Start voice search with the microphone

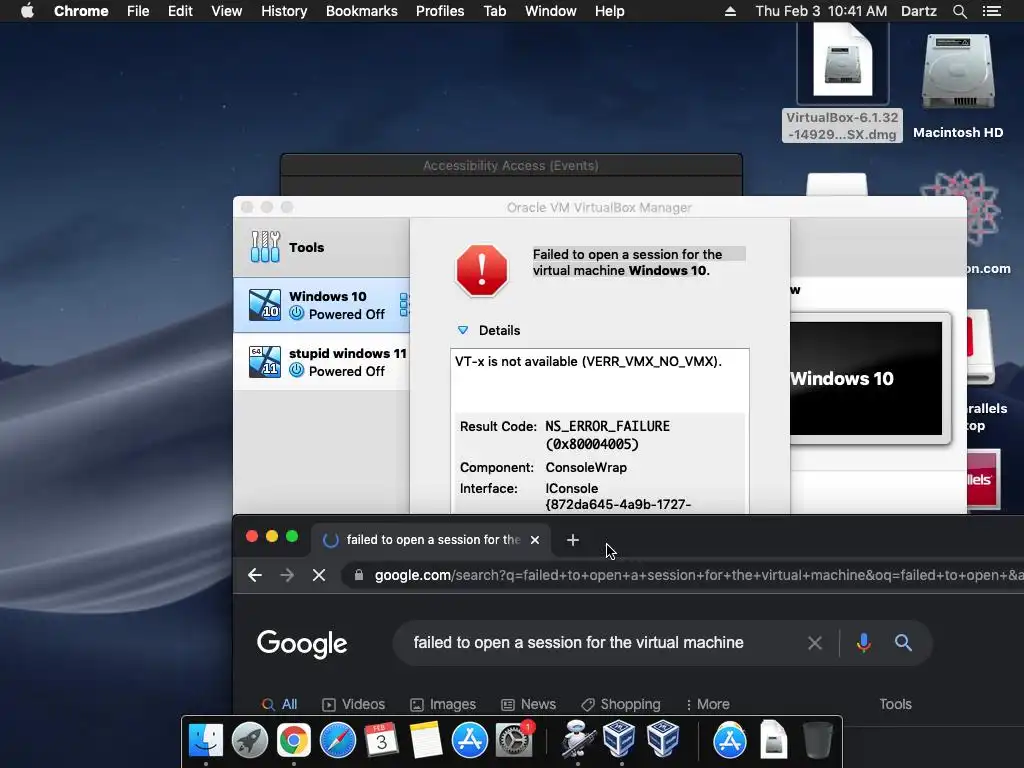pyautogui.click(x=863, y=643)
